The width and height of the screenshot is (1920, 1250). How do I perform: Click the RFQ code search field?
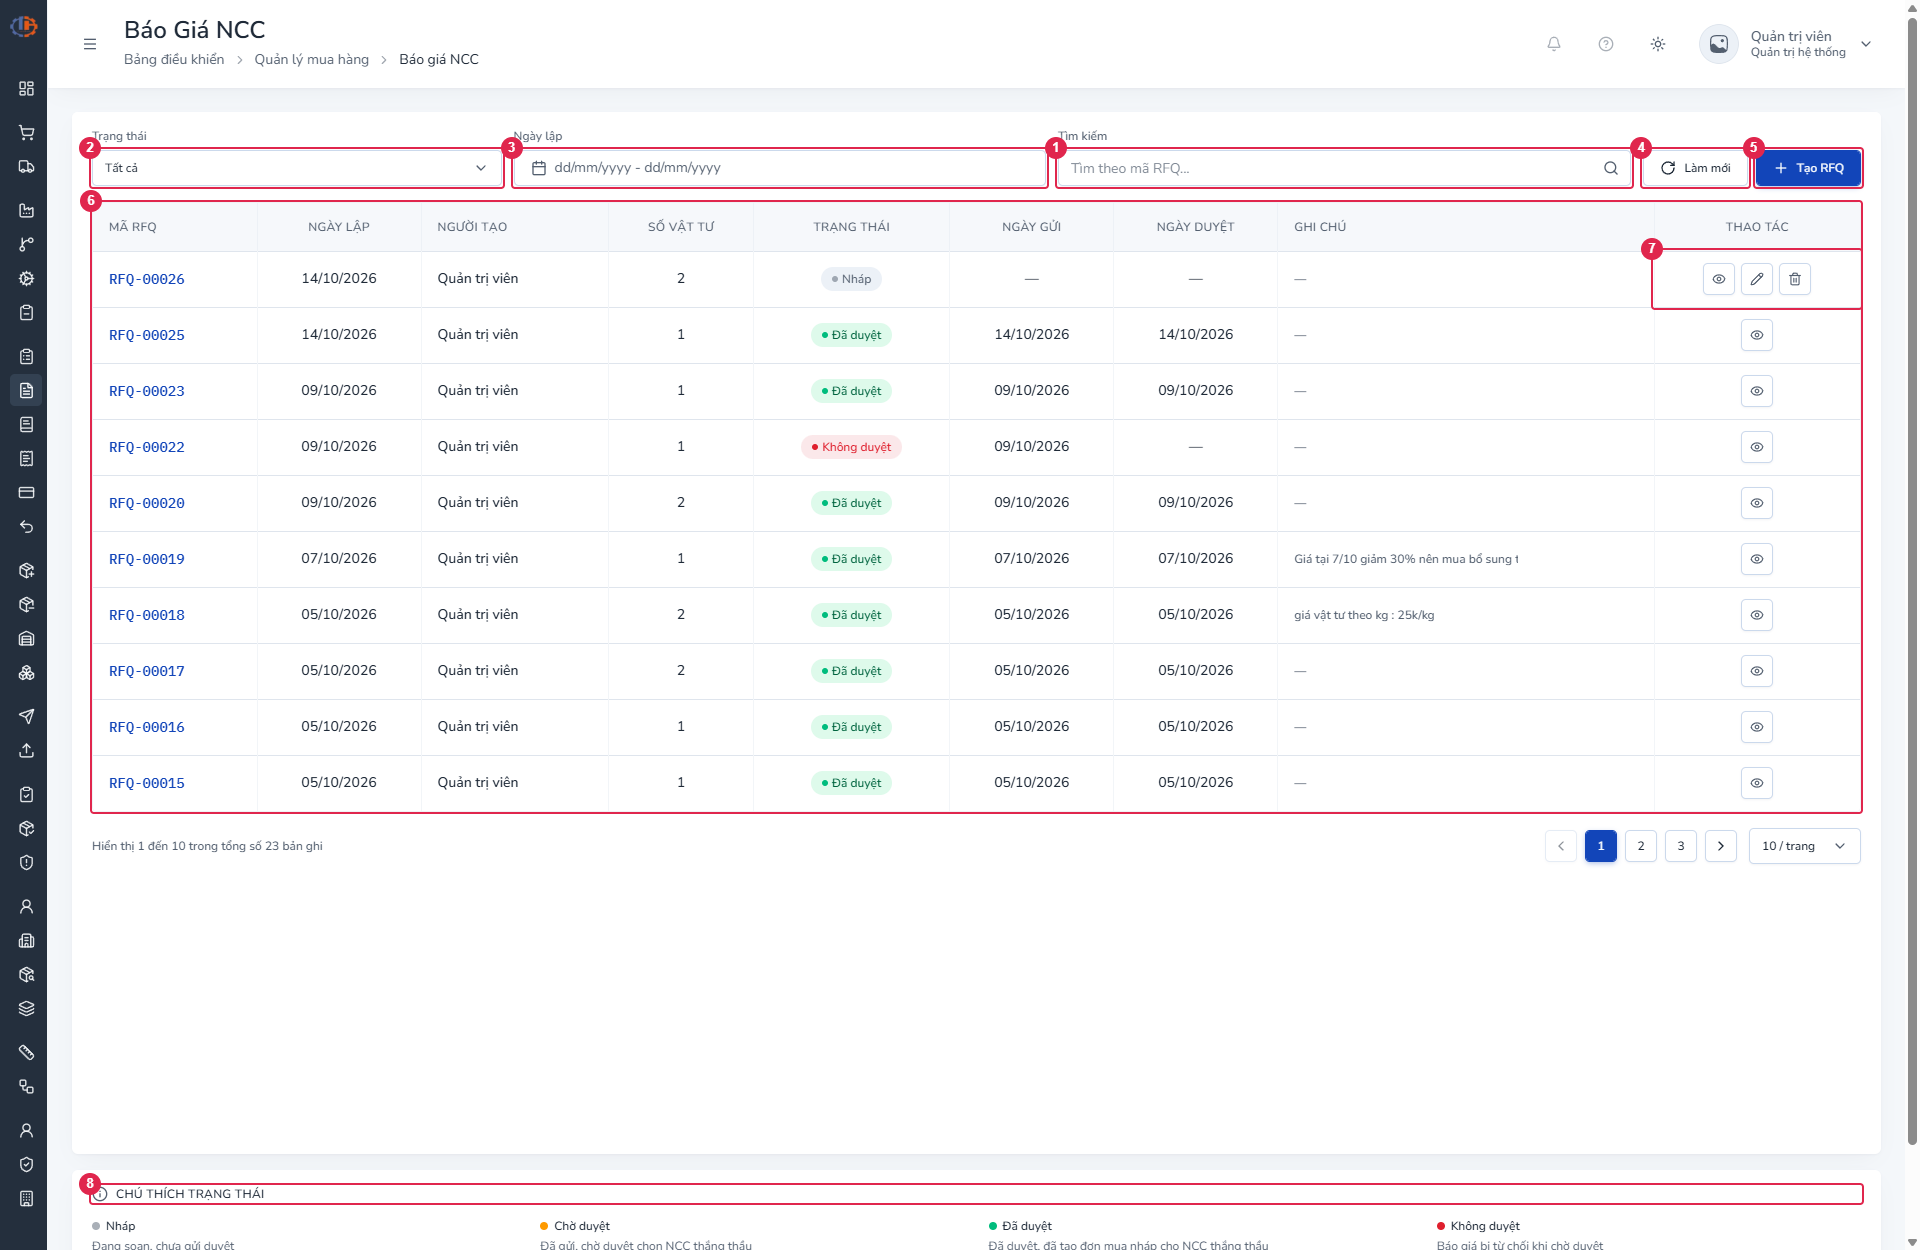(1344, 168)
